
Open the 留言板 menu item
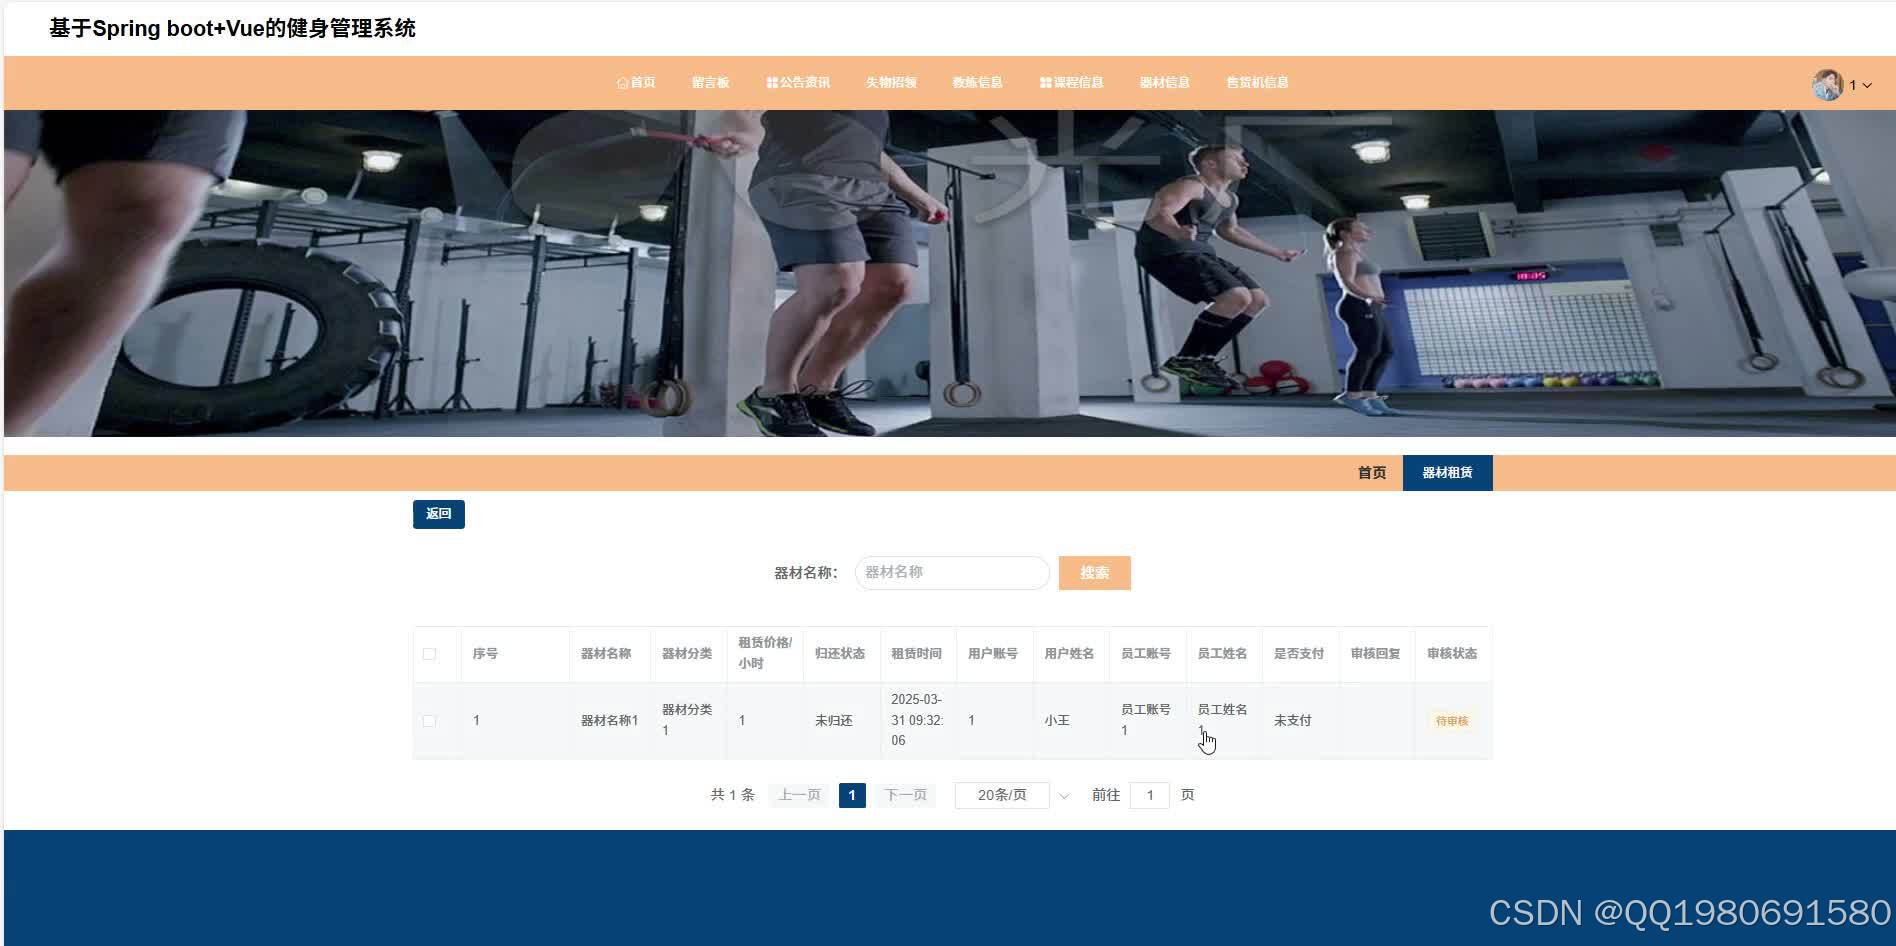[710, 83]
